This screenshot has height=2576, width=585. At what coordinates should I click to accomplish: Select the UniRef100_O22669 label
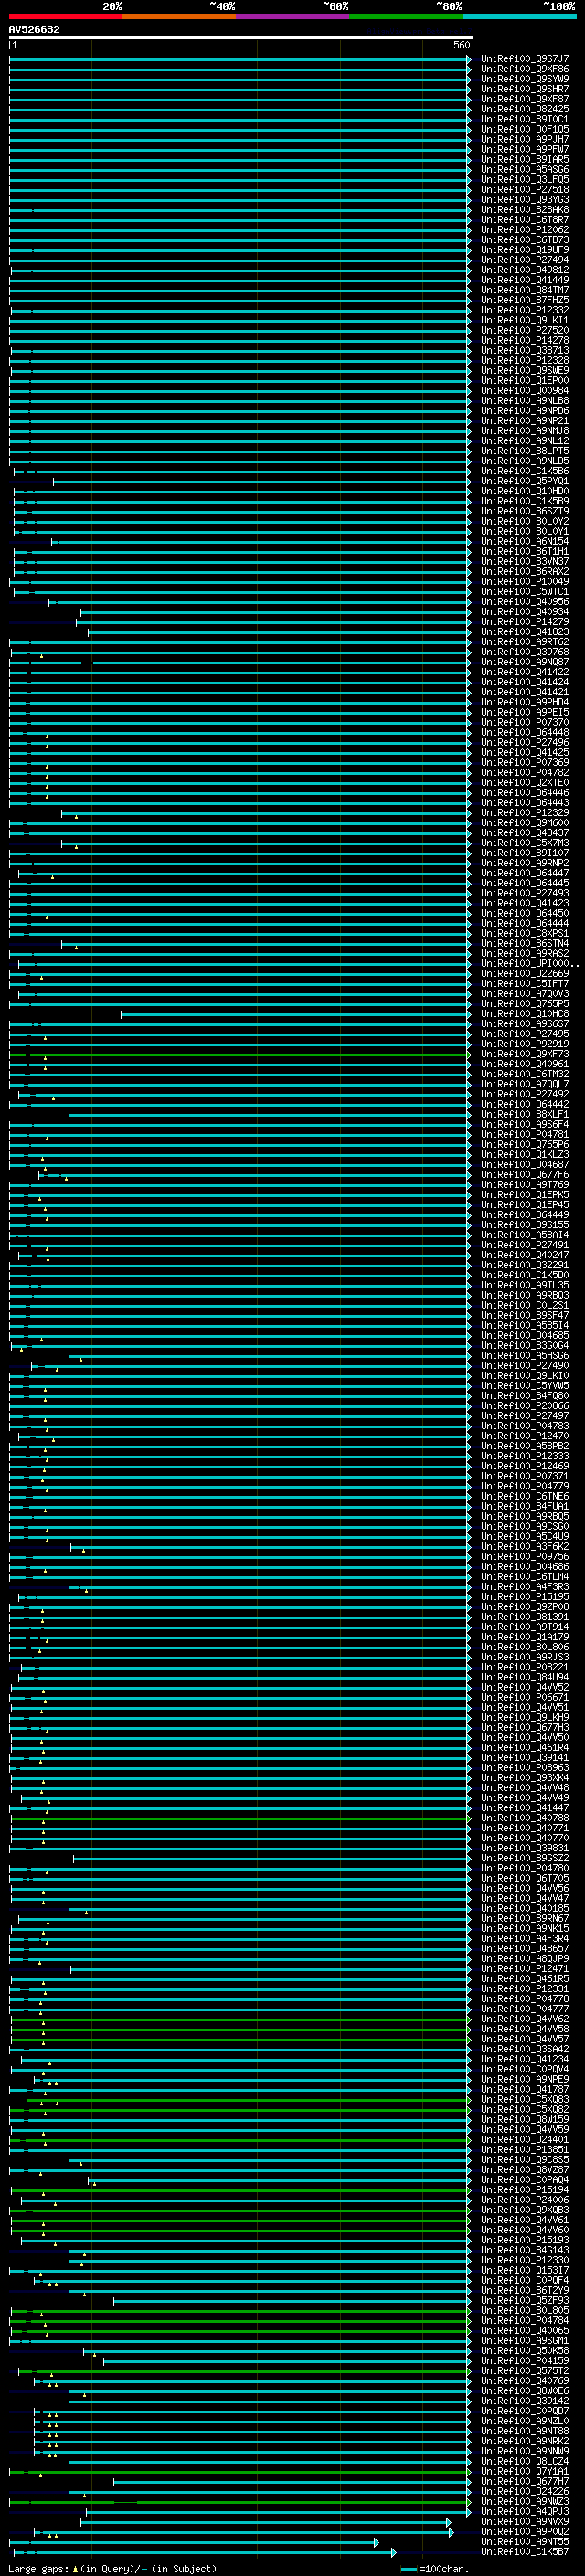click(x=525, y=973)
